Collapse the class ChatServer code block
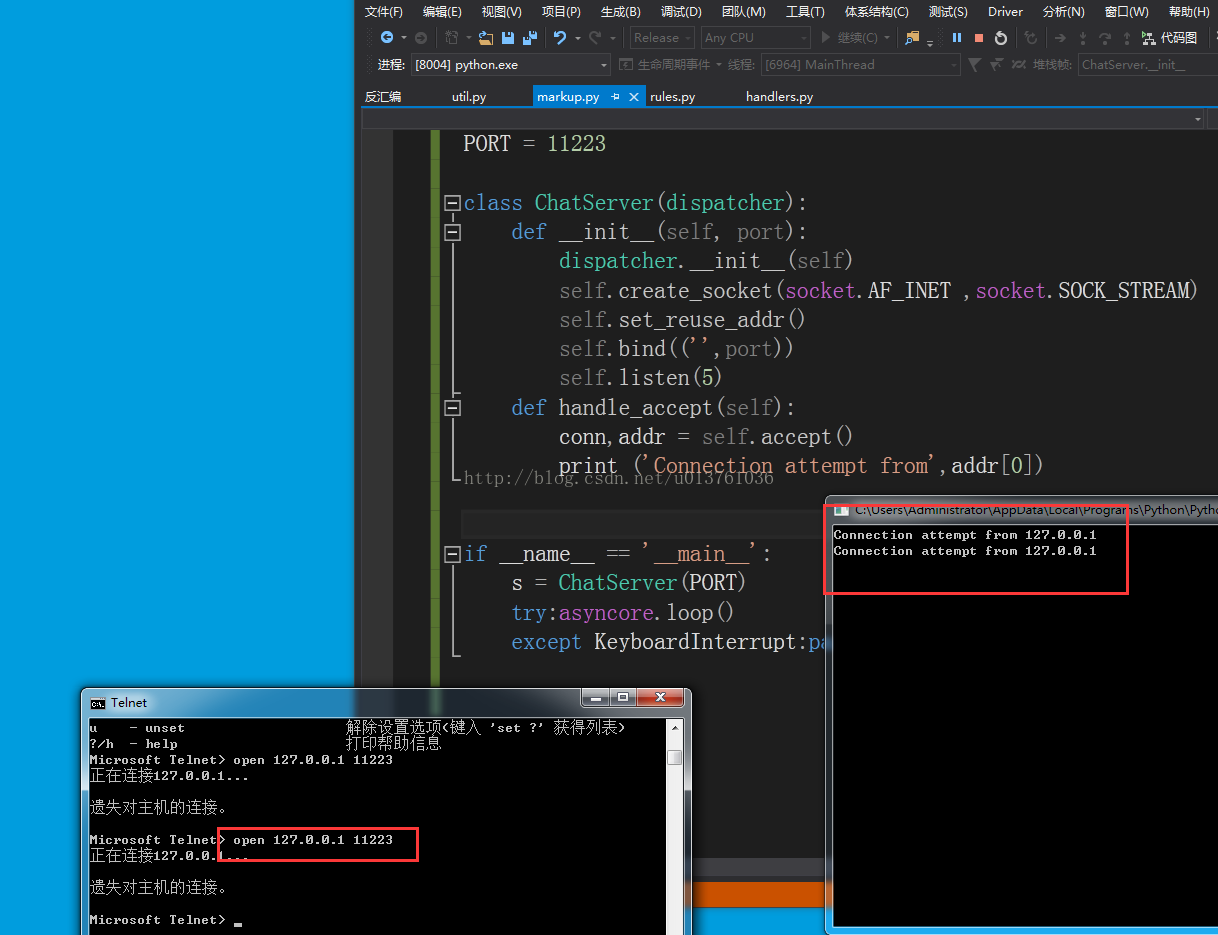This screenshot has width=1218, height=935. coord(452,203)
